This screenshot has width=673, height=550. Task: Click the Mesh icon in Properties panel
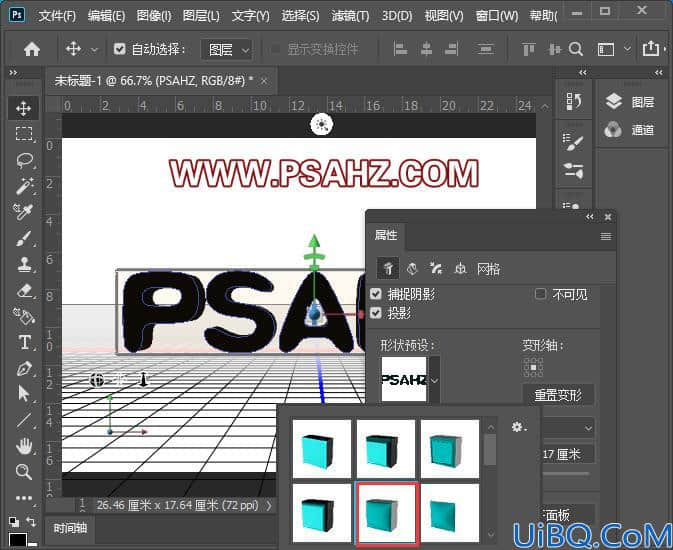388,268
